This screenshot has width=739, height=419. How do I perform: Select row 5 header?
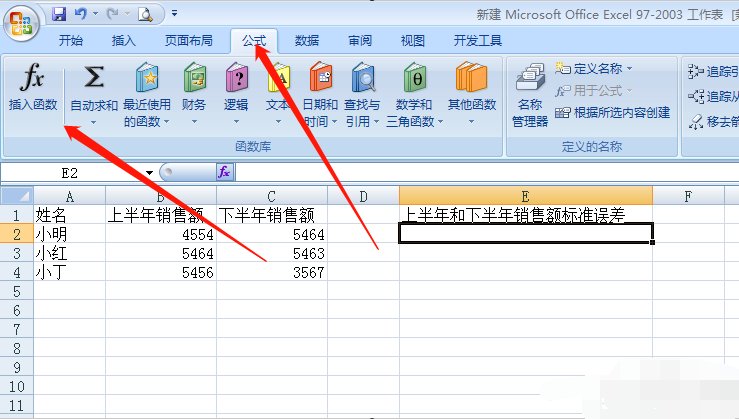[16, 291]
